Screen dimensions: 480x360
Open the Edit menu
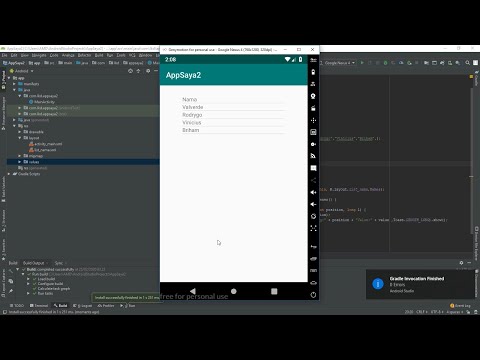pos(14,55)
